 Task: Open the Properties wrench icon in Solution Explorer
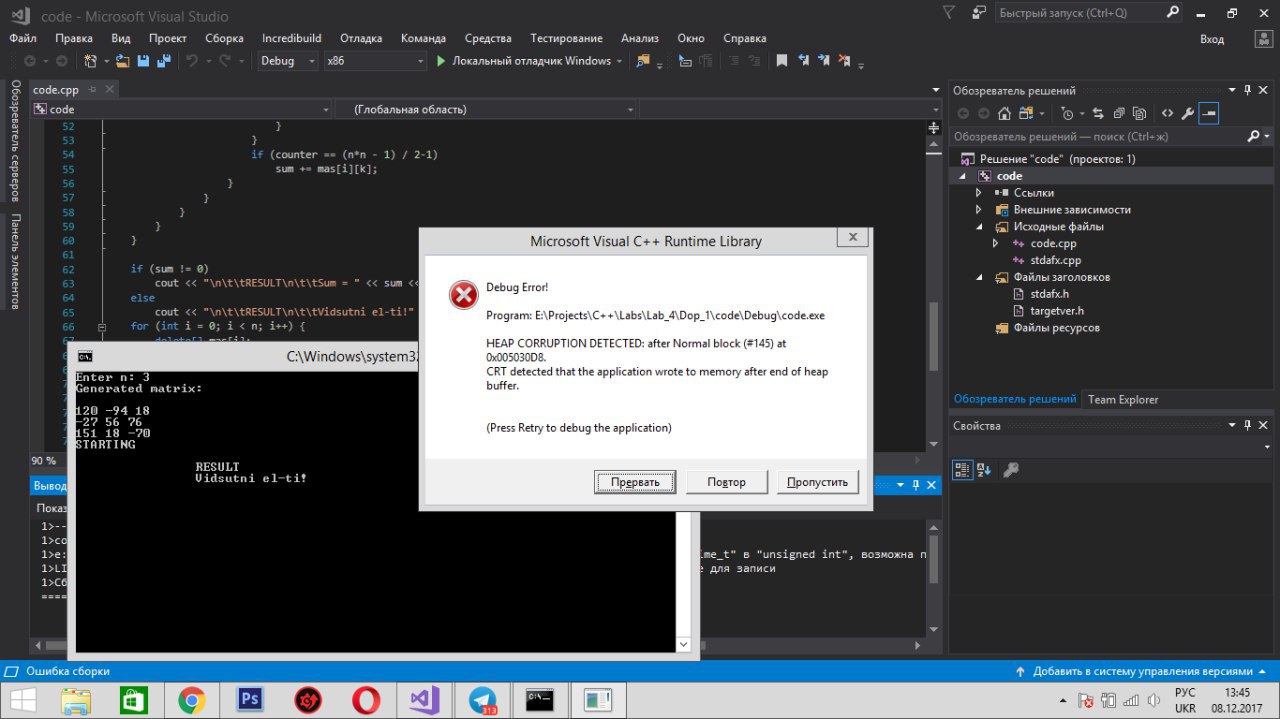tap(1187, 113)
